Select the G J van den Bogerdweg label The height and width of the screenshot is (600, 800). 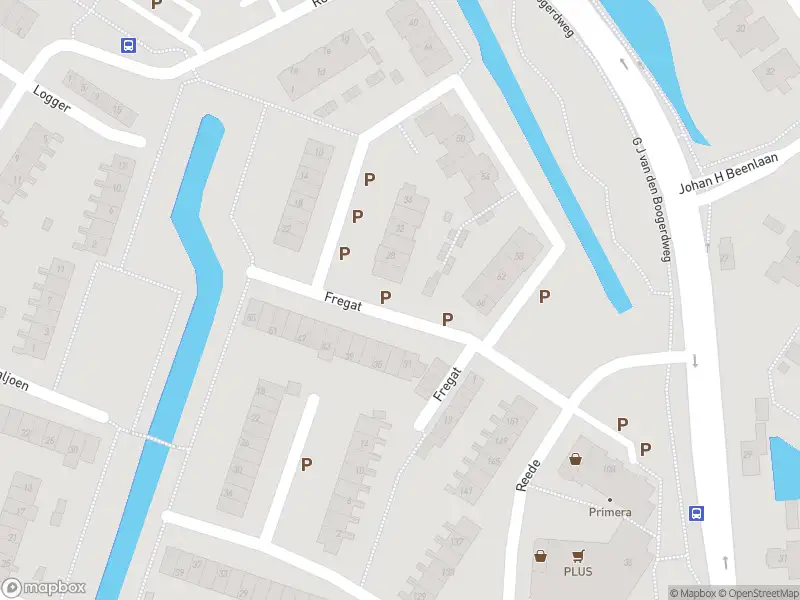(651, 199)
